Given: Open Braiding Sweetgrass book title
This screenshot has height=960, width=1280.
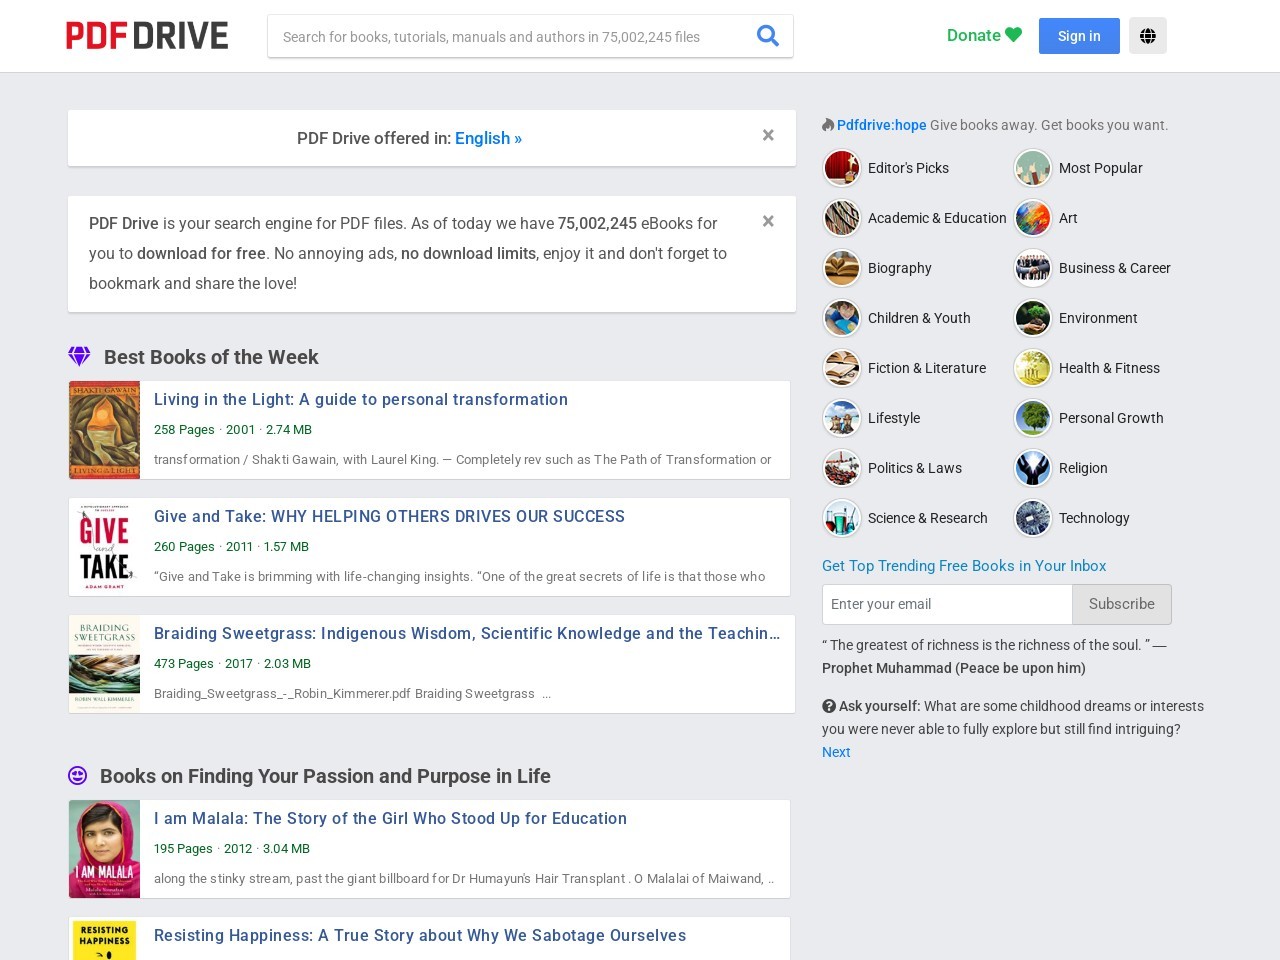Looking at the screenshot, I should (x=467, y=633).
